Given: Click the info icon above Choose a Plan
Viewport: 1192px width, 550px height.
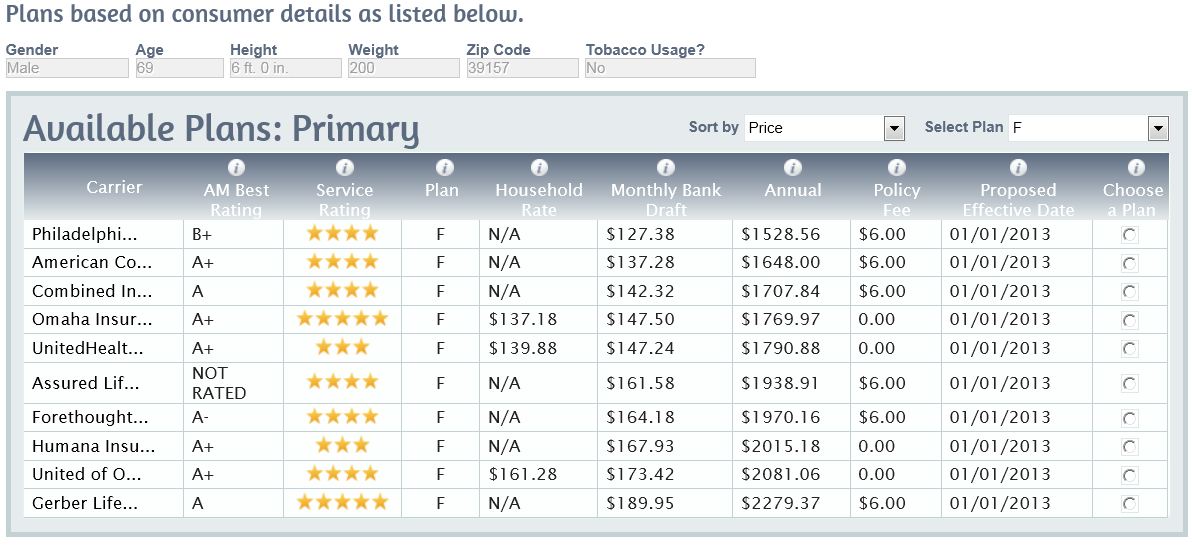Looking at the screenshot, I should tap(1135, 168).
